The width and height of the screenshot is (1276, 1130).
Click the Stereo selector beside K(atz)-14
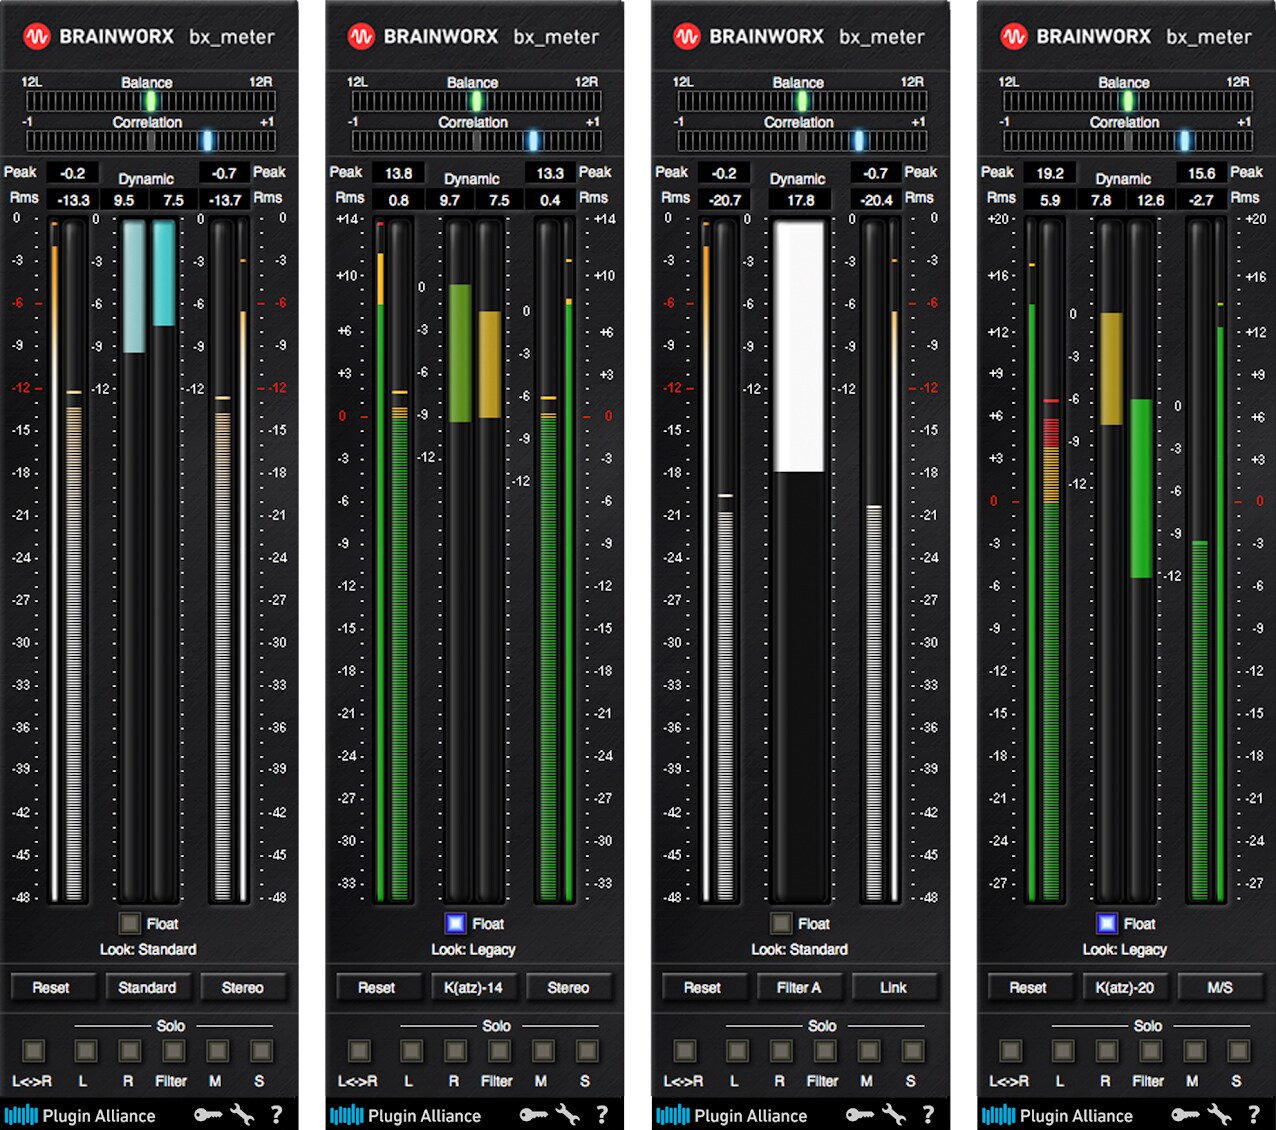click(x=568, y=987)
